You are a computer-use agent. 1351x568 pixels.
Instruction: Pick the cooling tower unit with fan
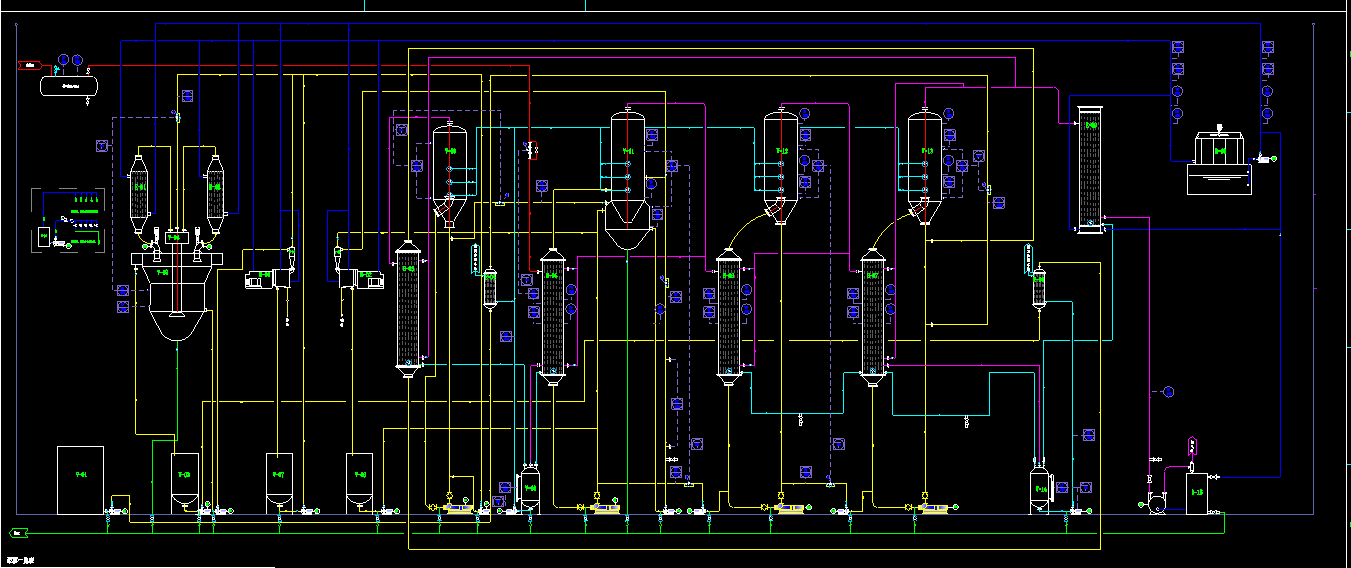click(1218, 163)
